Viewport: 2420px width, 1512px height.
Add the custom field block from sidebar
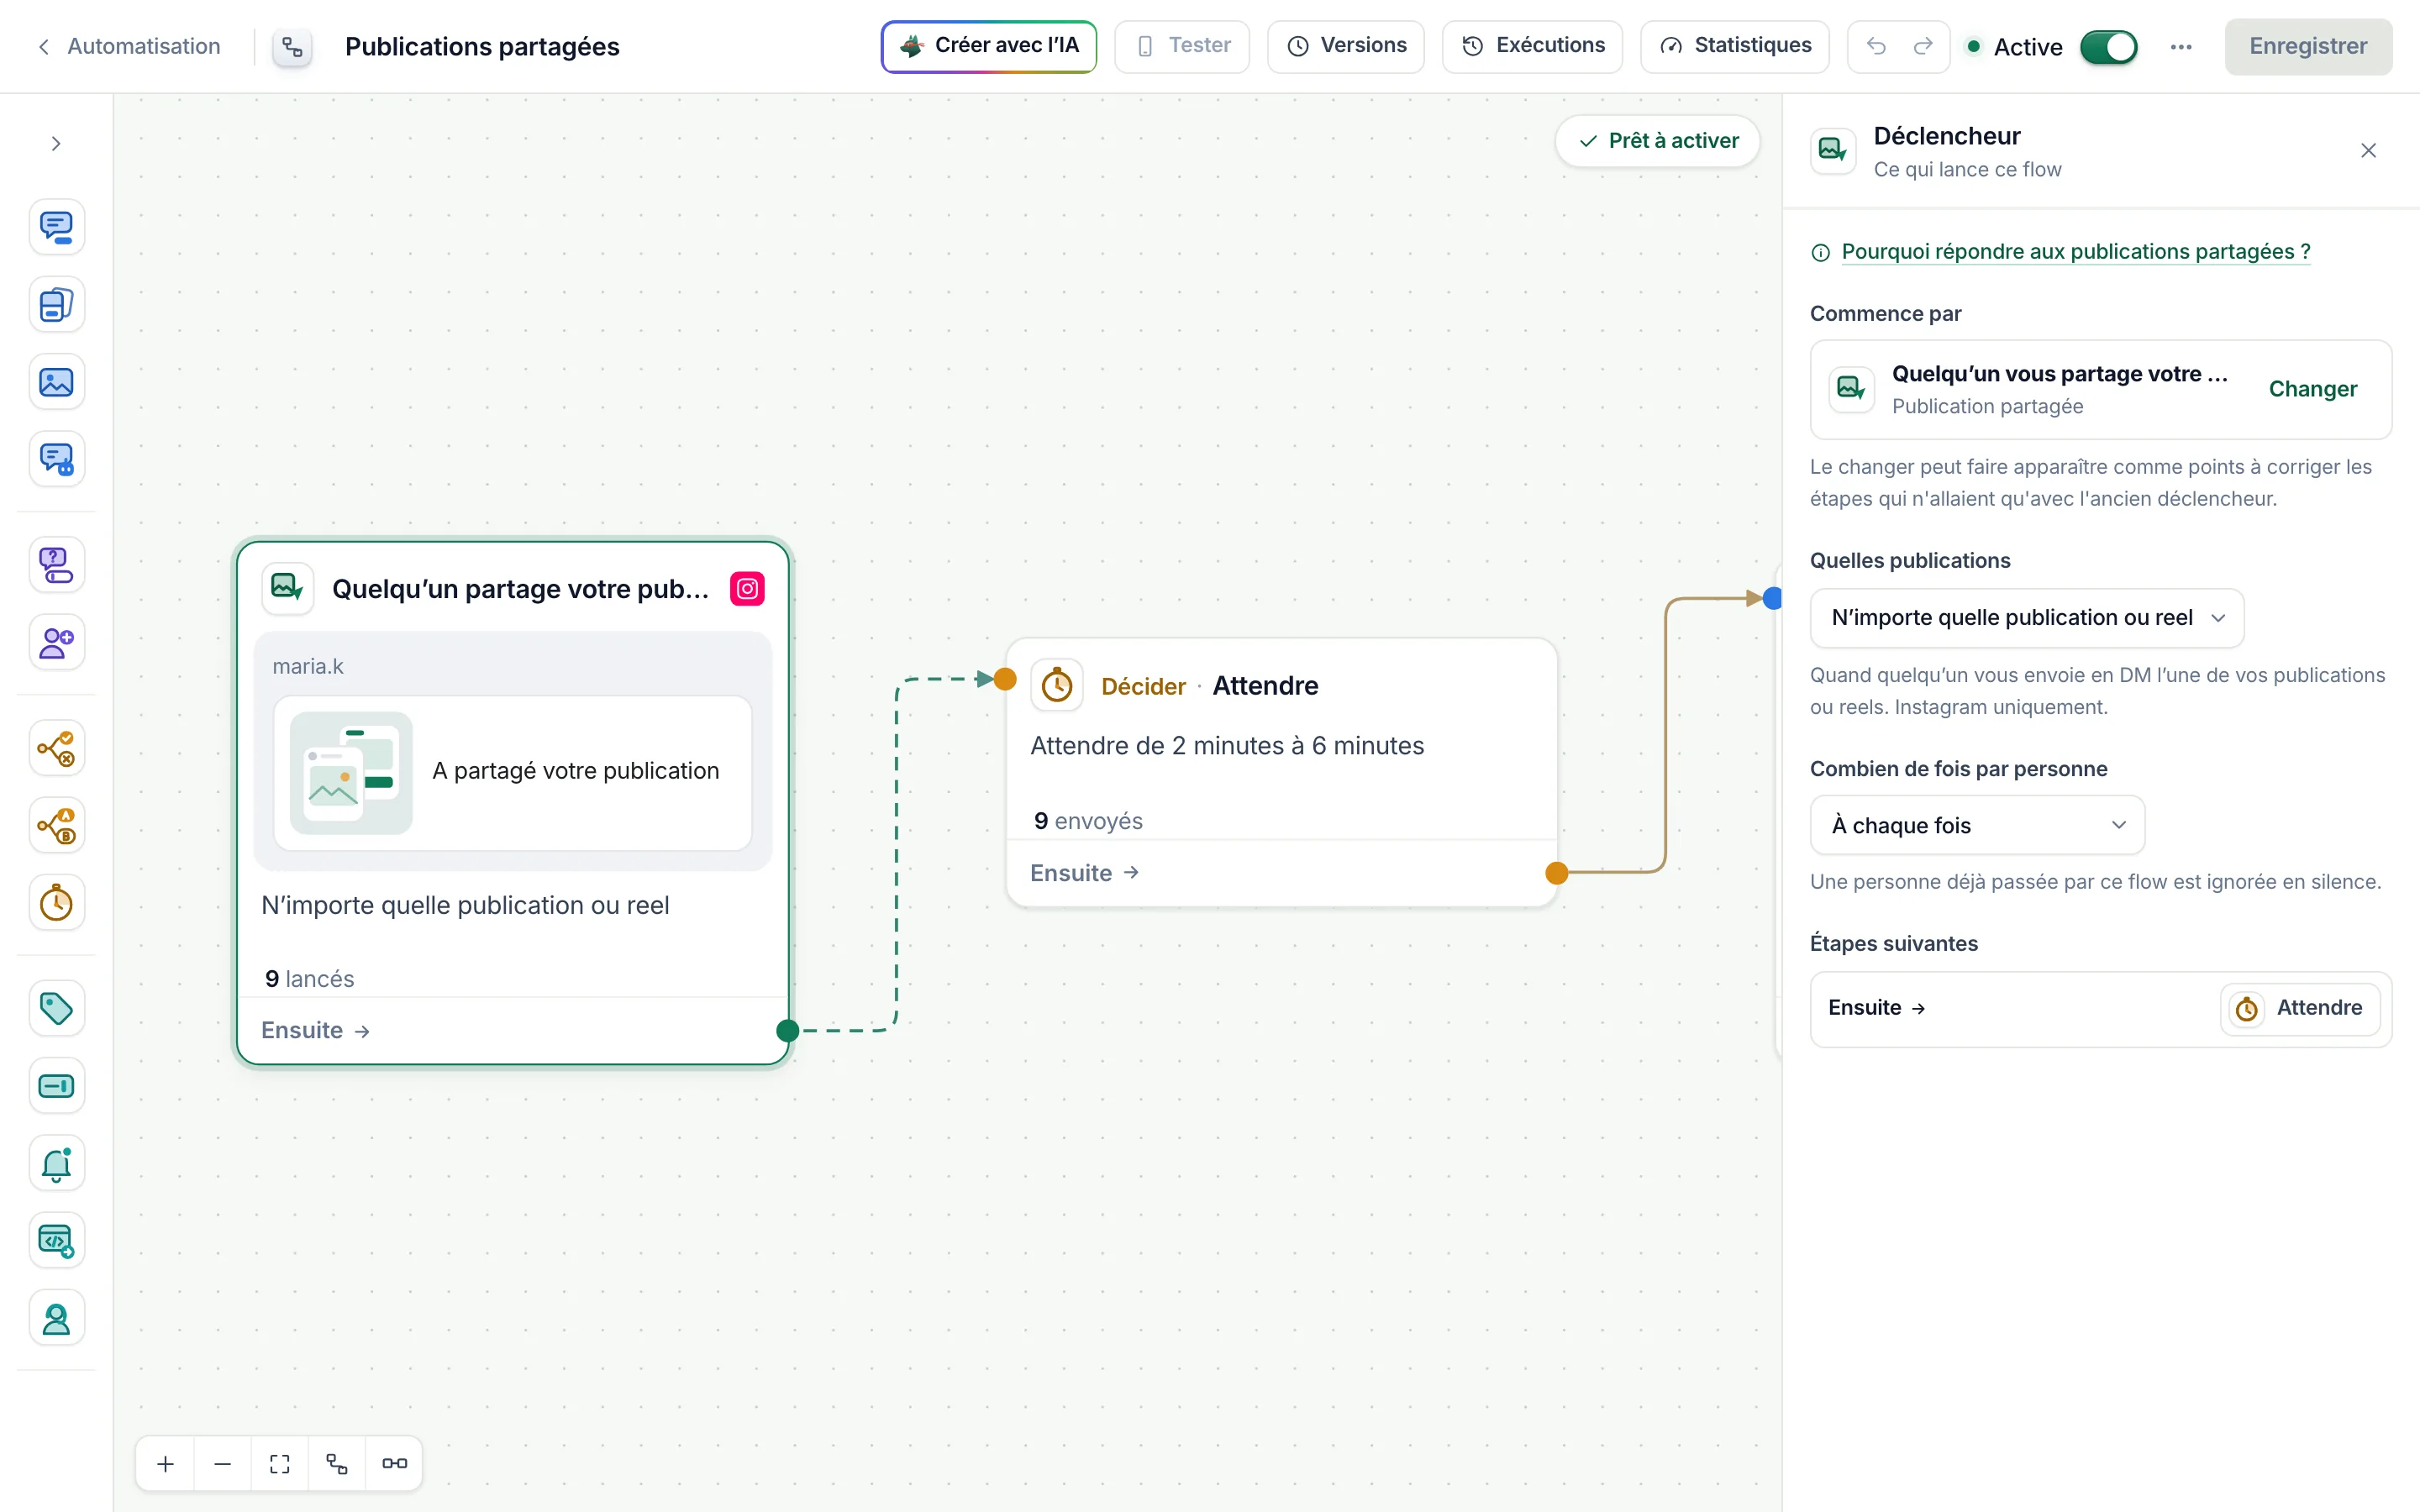56,1086
